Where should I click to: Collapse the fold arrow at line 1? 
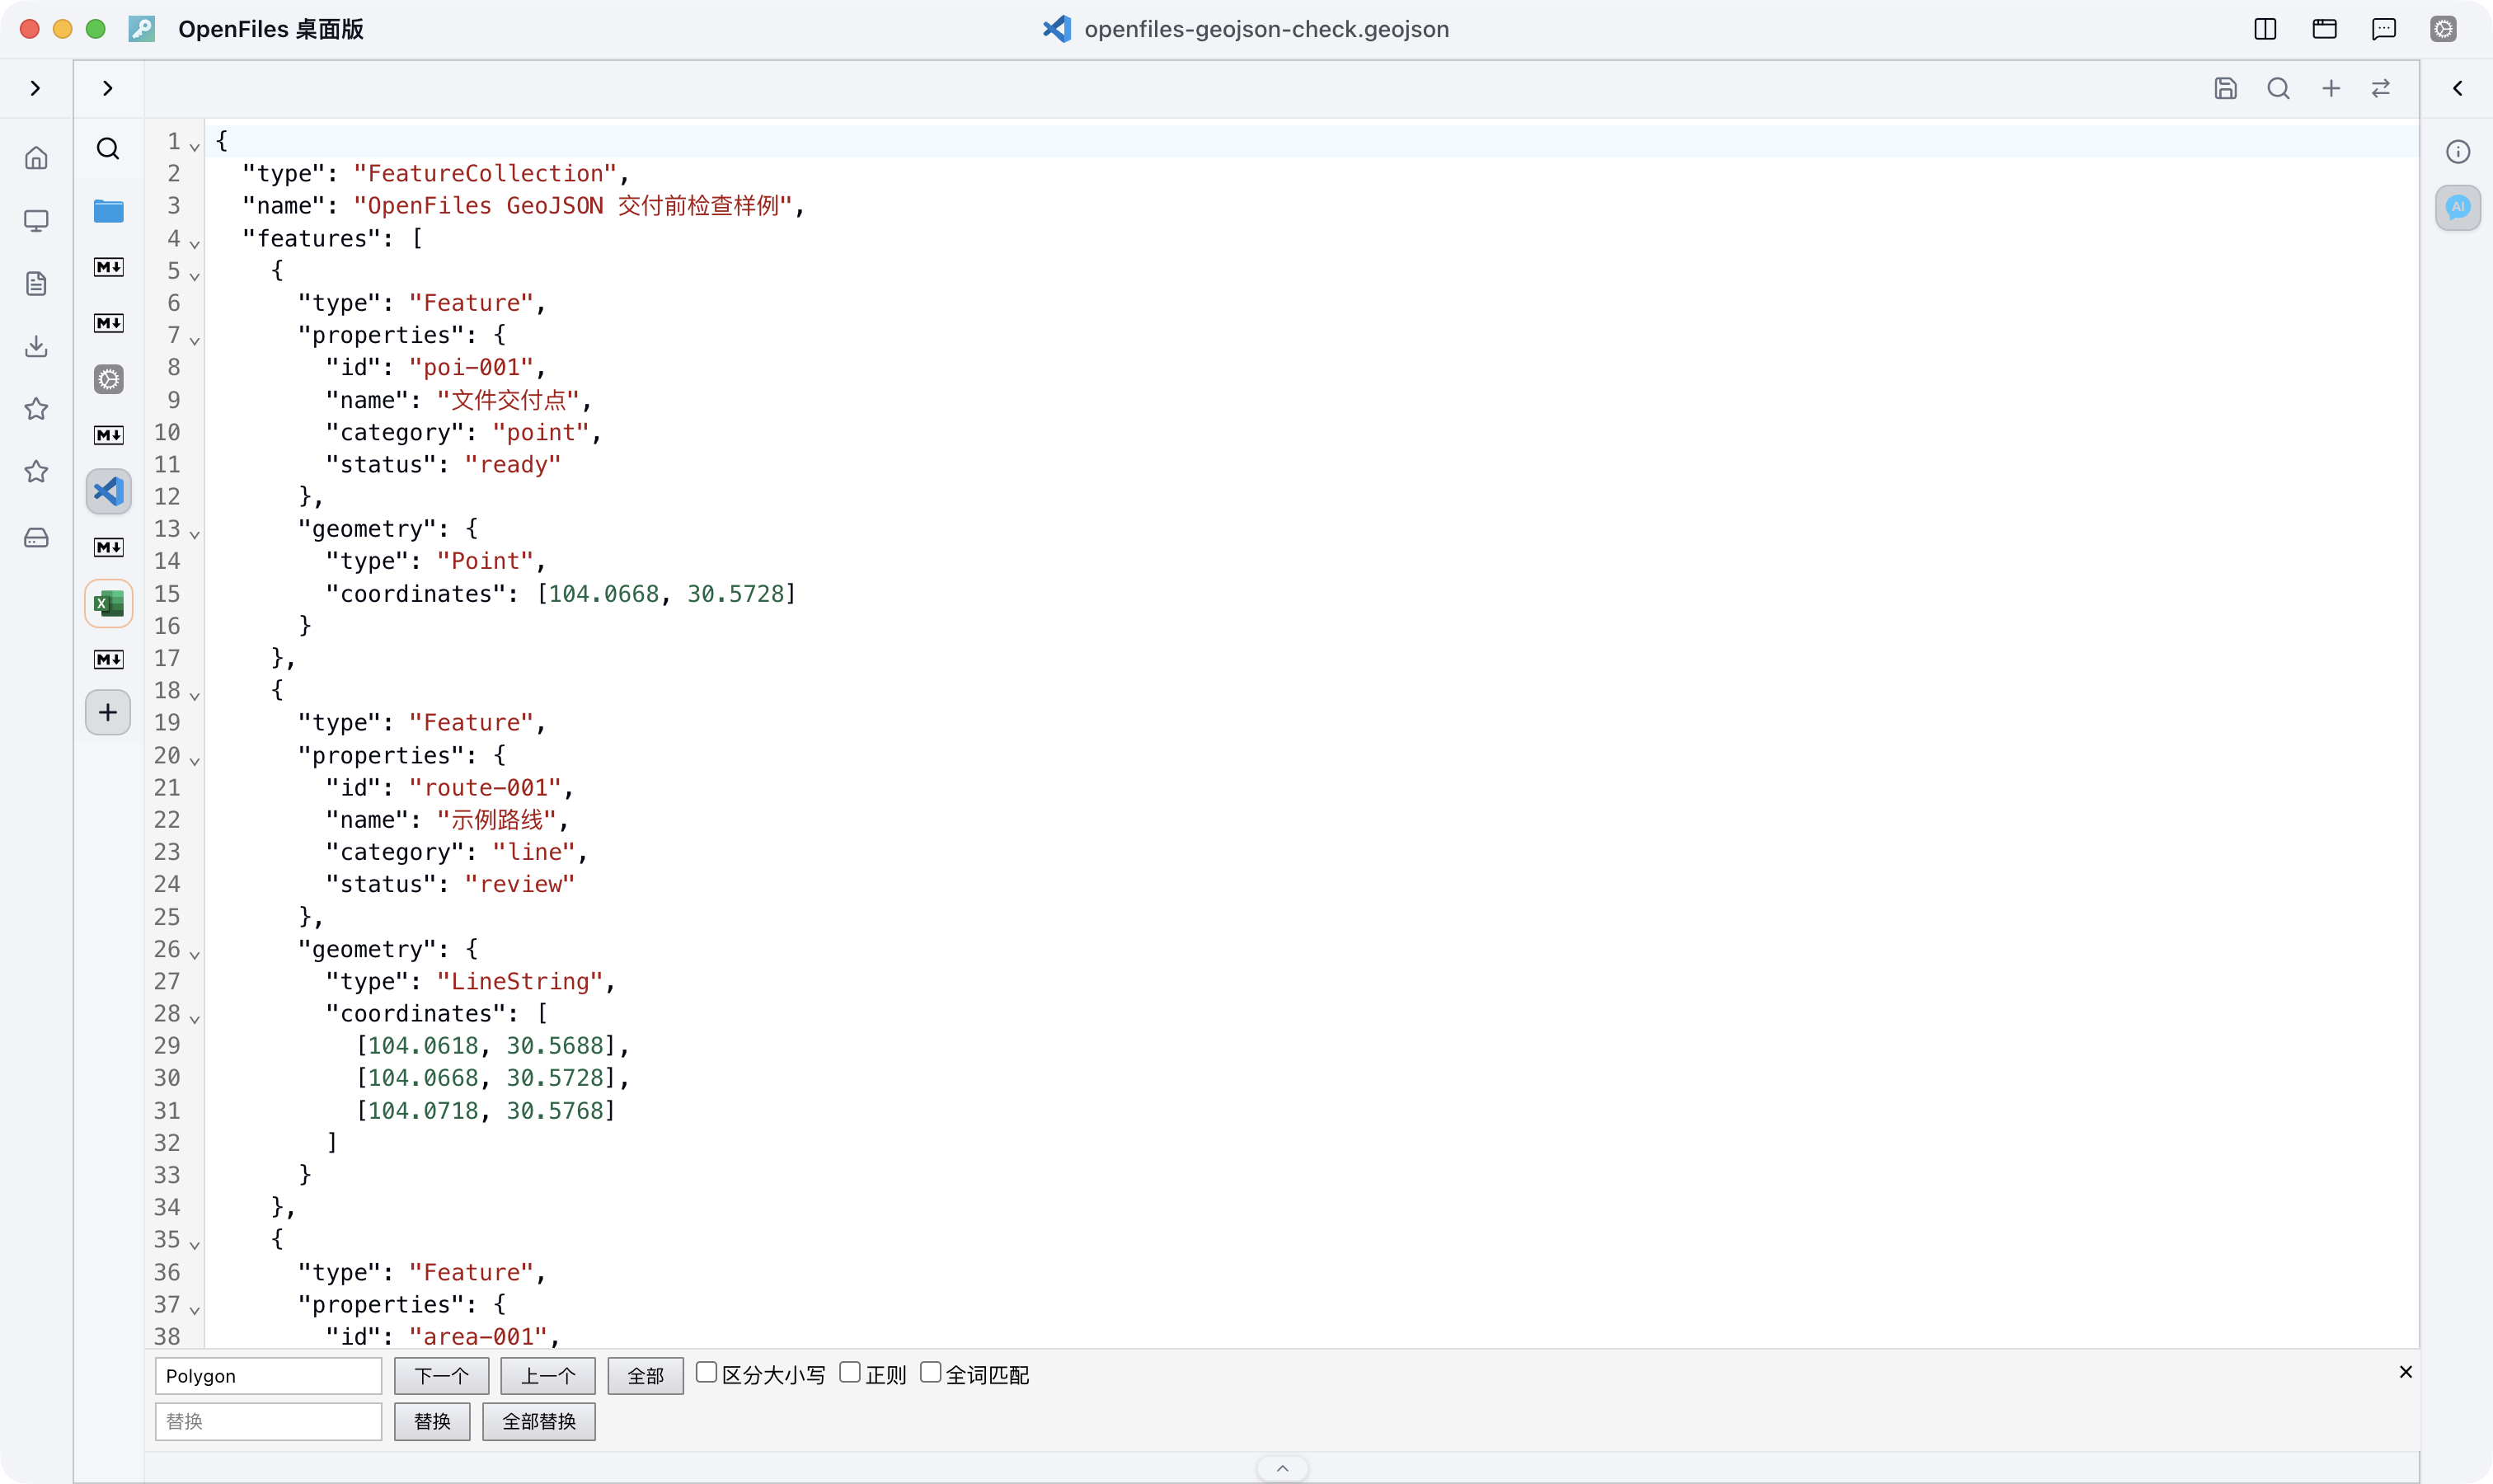tap(195, 147)
